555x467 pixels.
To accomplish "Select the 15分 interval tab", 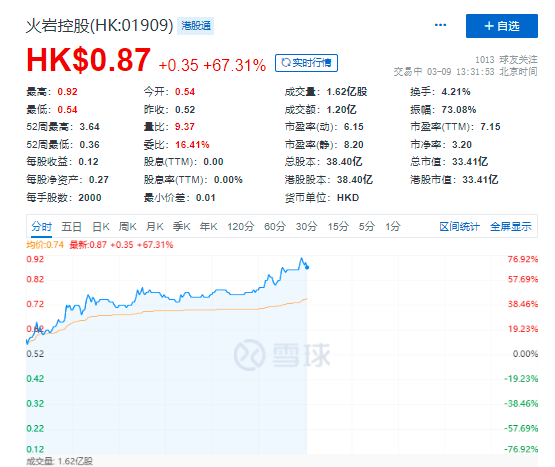I will (x=338, y=227).
